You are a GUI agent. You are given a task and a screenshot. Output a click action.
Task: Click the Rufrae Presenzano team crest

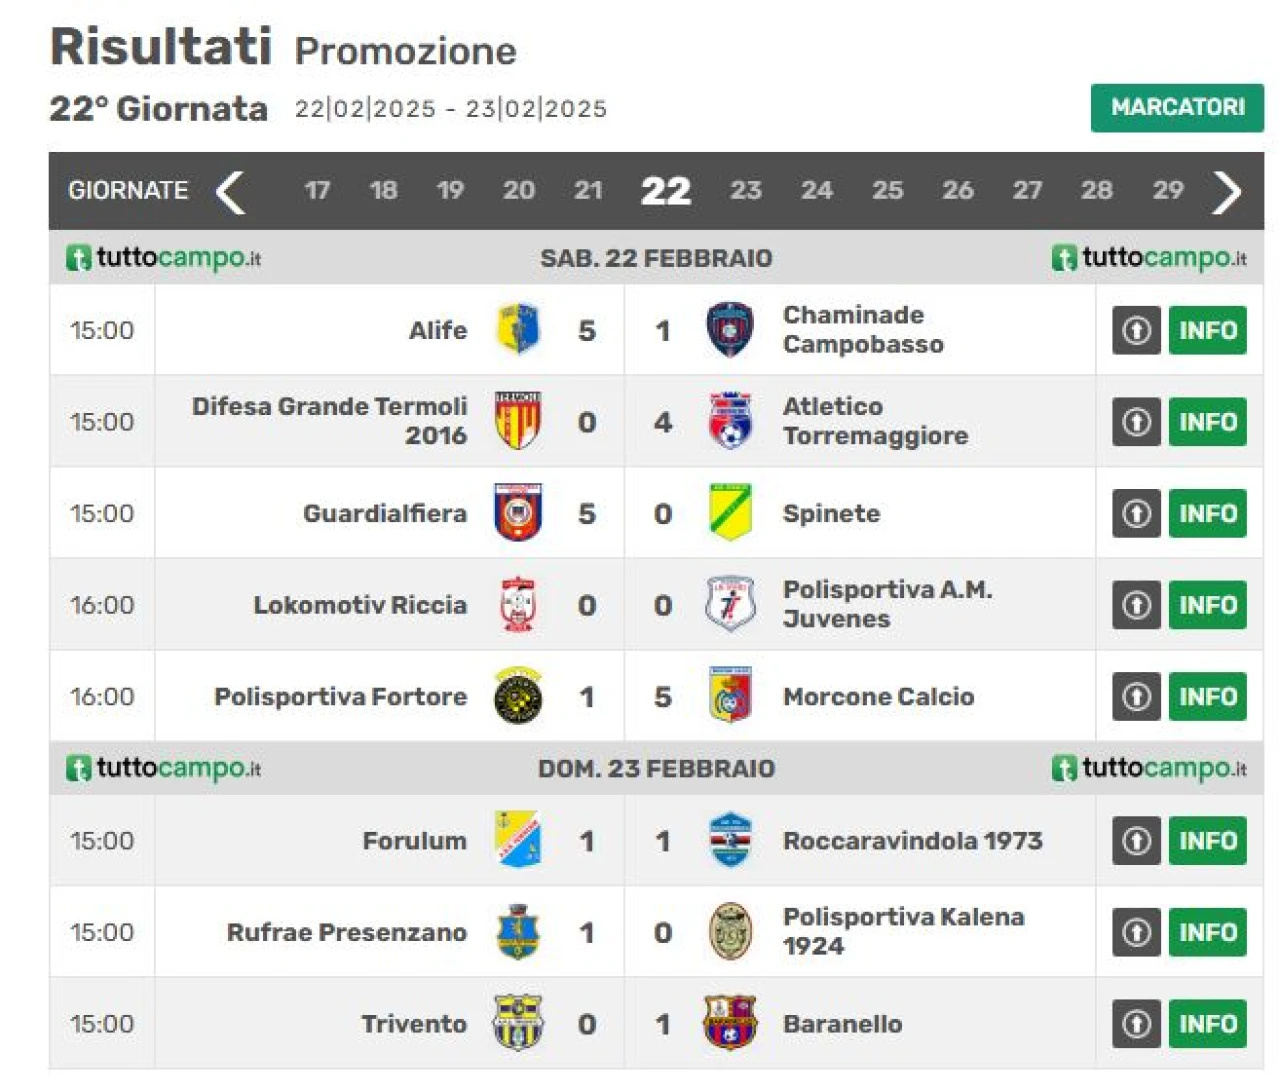pyautogui.click(x=518, y=932)
